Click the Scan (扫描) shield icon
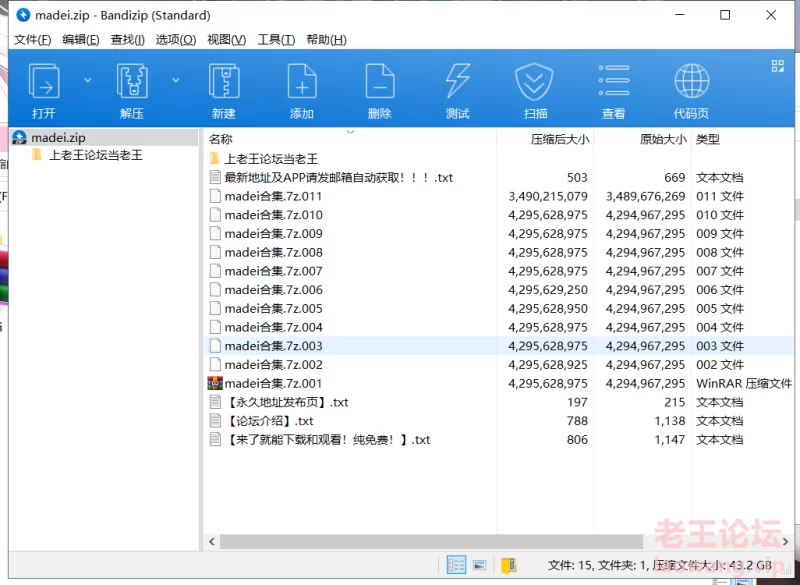 (534, 81)
